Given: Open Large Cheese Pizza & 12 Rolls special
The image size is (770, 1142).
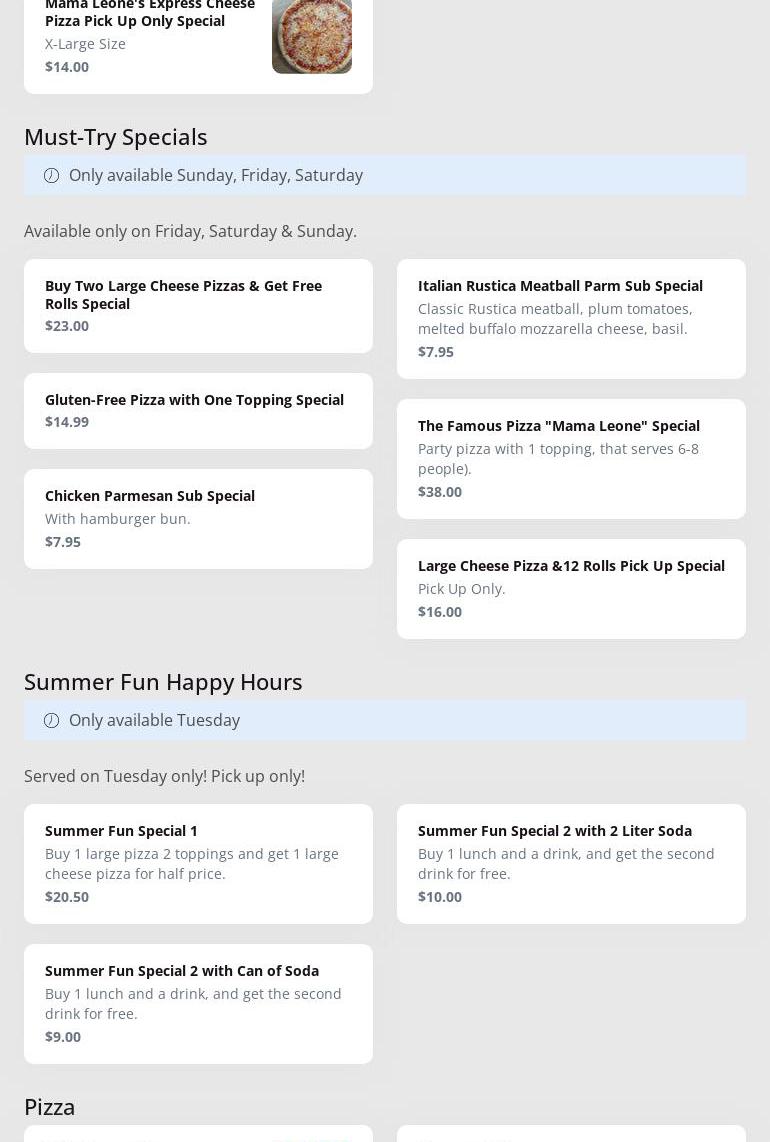Looking at the screenshot, I should pos(571,588).
